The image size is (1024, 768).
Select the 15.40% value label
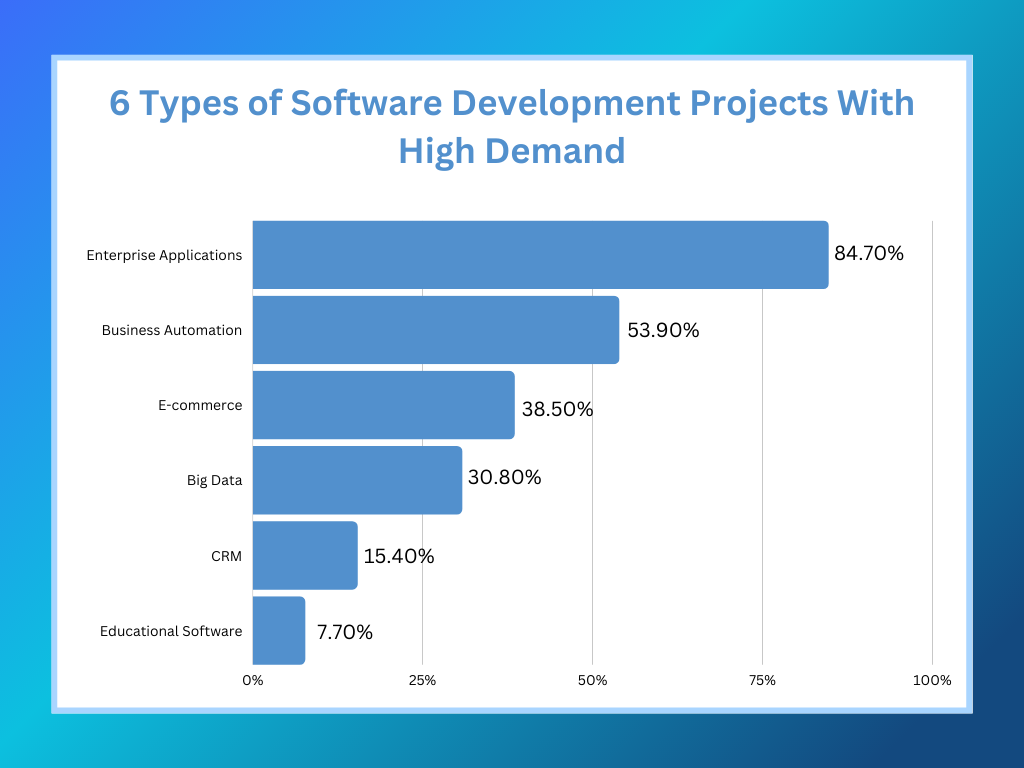click(x=400, y=556)
